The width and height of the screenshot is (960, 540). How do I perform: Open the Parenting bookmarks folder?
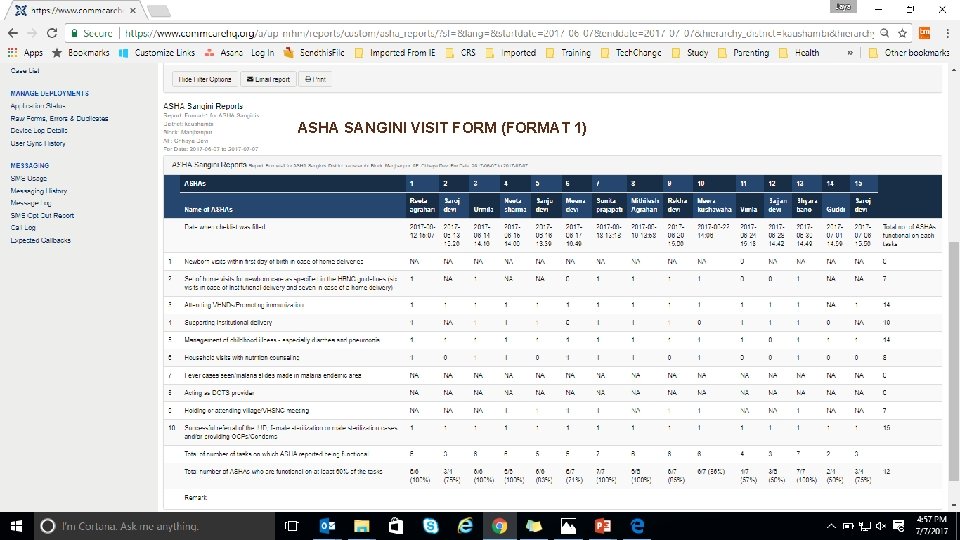[x=743, y=53]
